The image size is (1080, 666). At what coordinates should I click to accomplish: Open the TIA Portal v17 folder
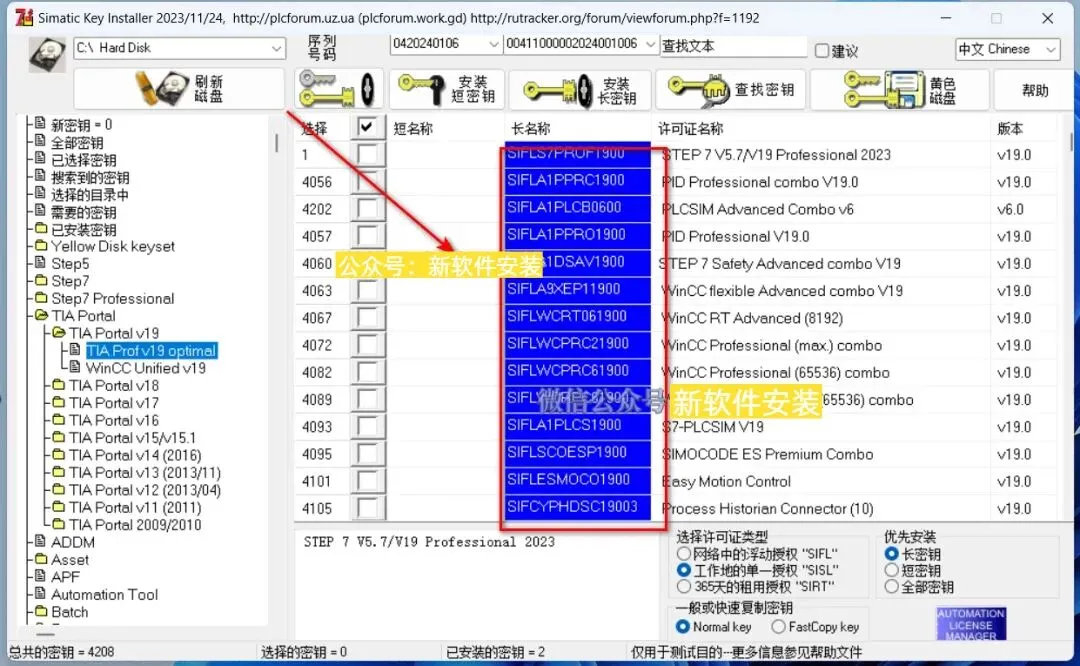pyautogui.click(x=114, y=403)
